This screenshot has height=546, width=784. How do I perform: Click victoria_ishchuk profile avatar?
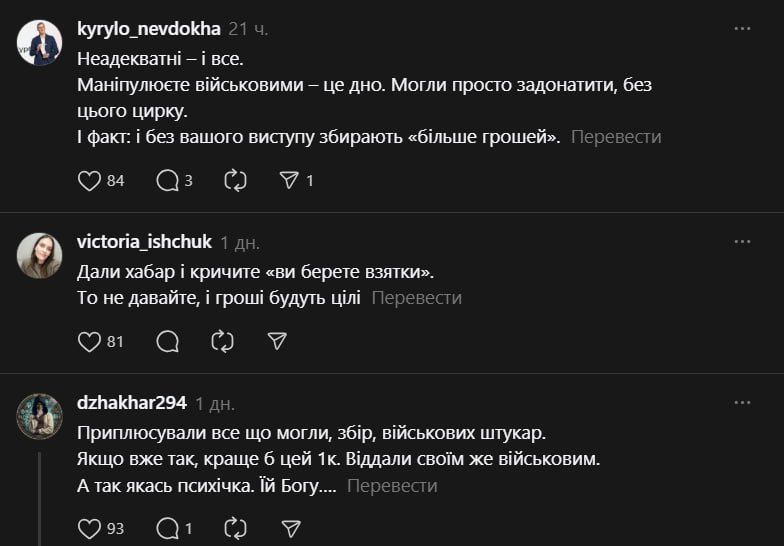coord(40,256)
